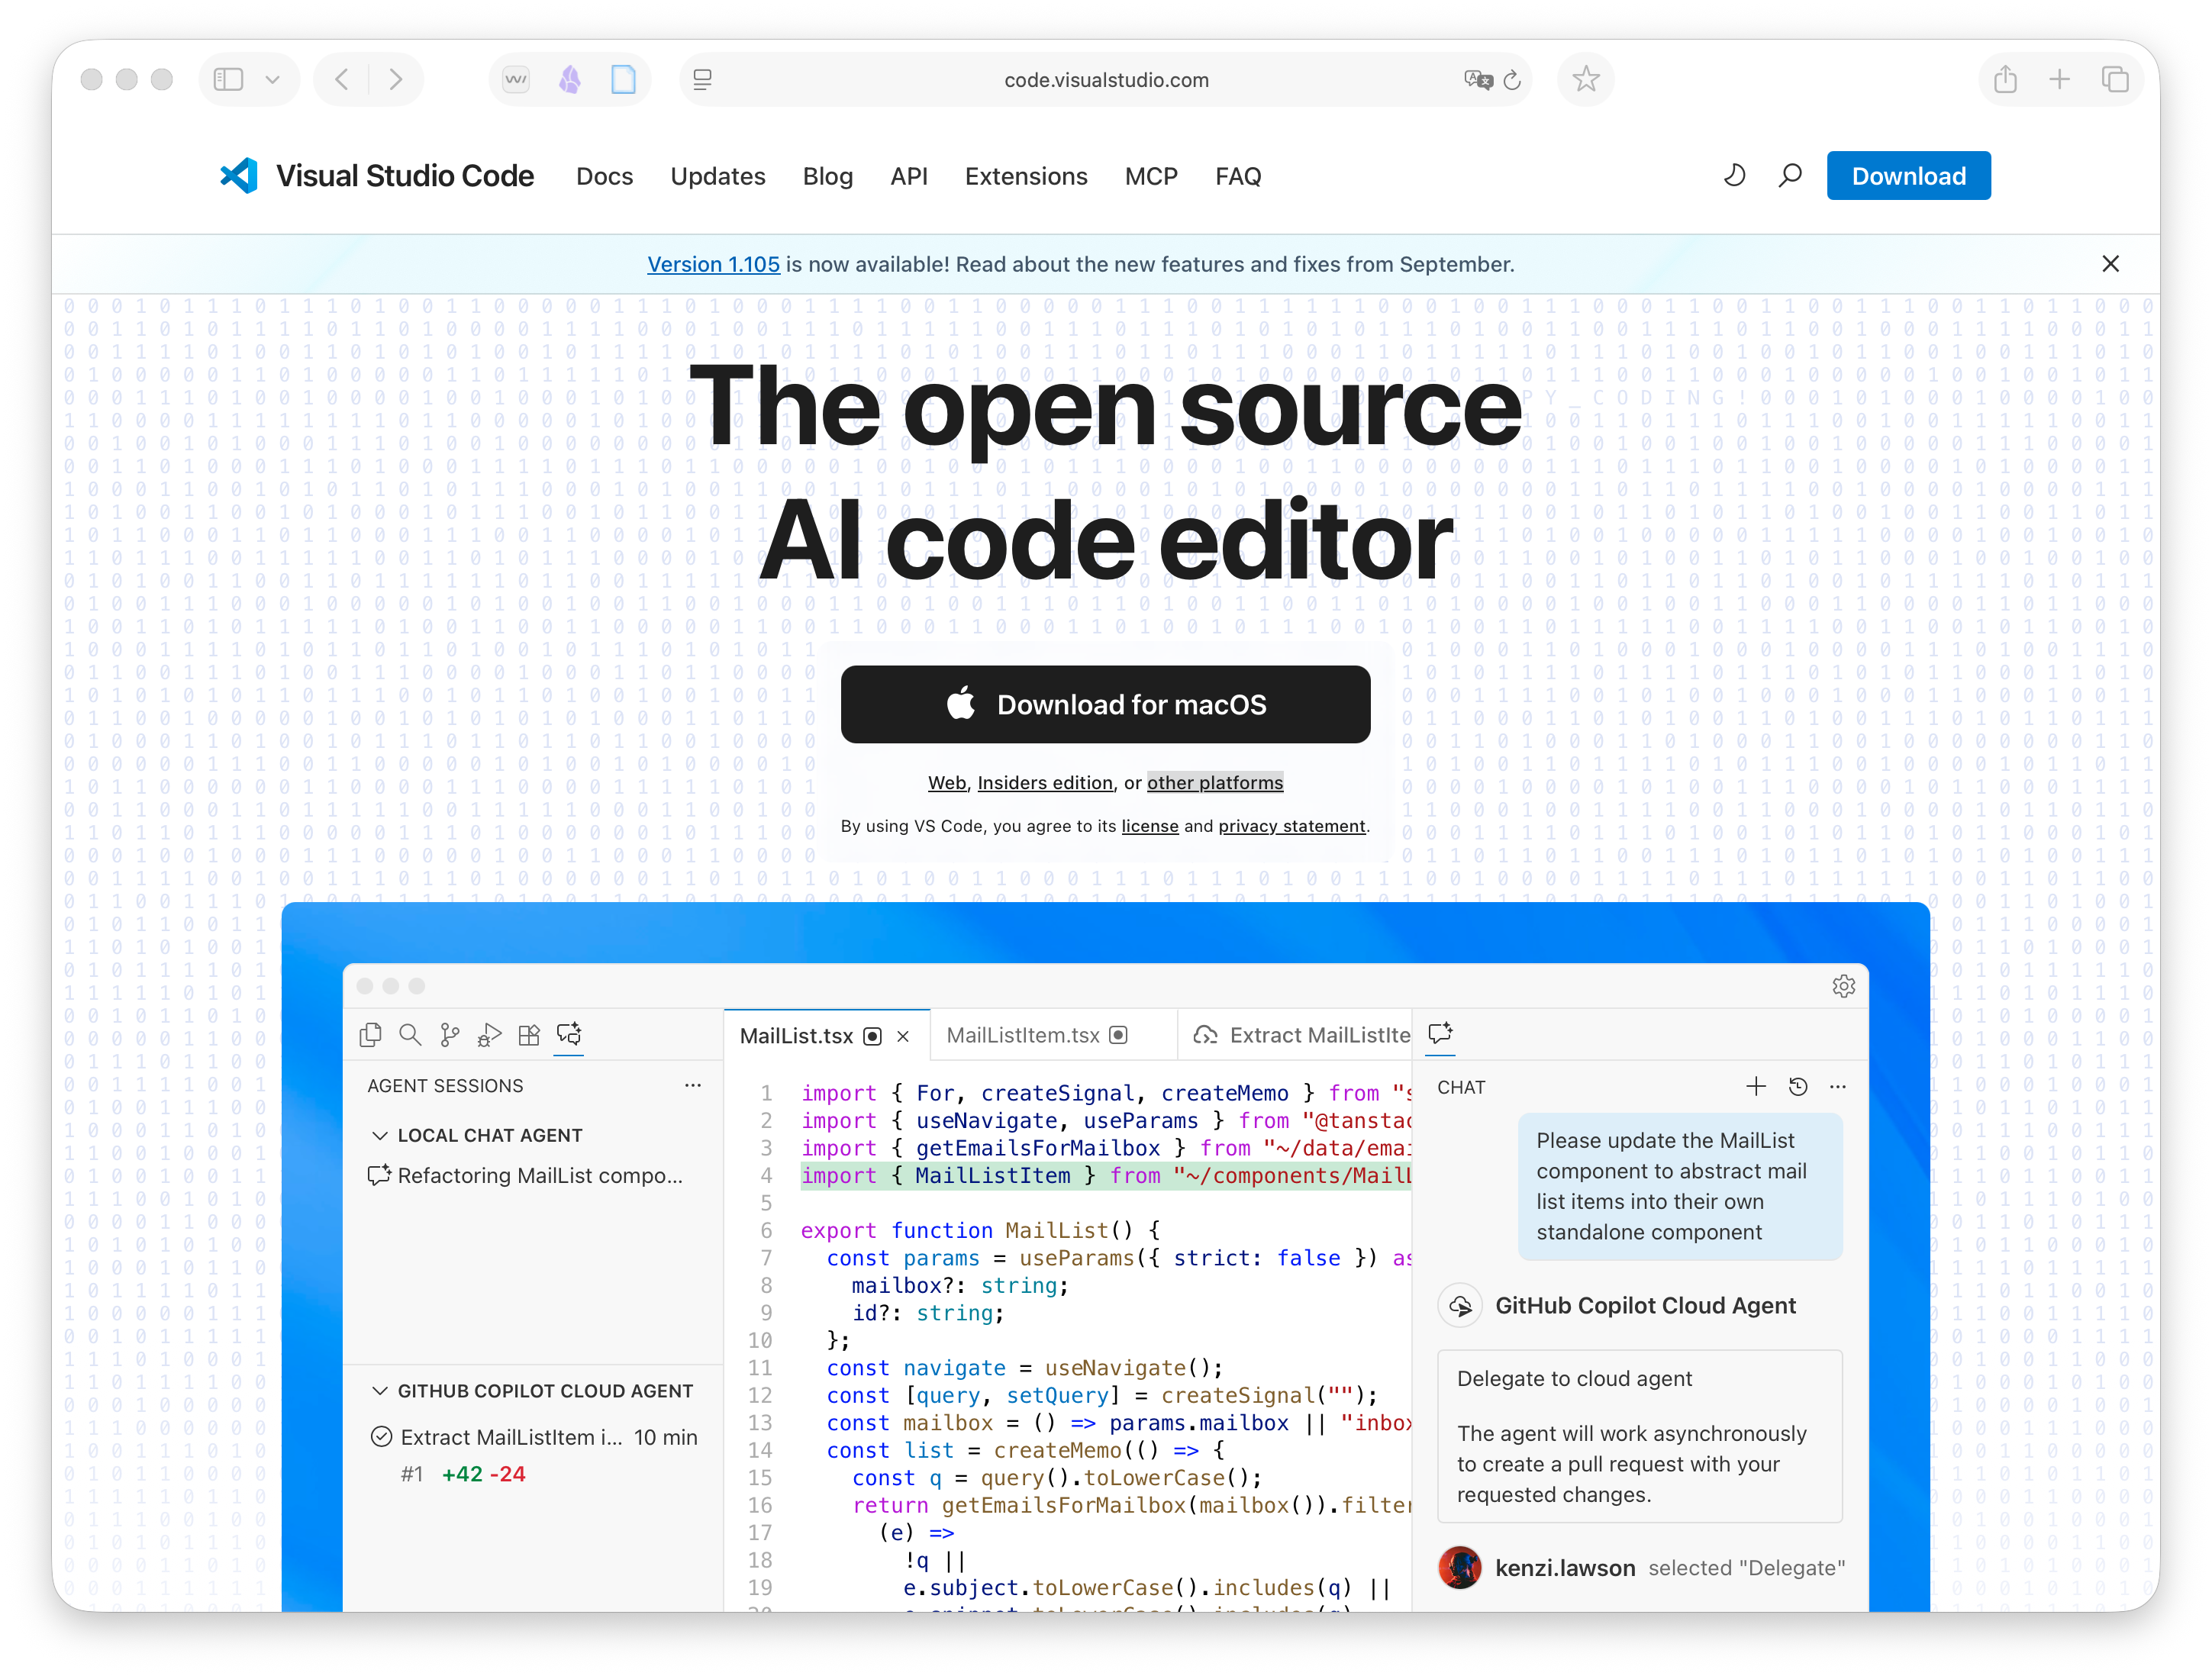Viewport: 2212px width, 1676px height.
Task: Click the settings gear in editor preview
Action: pyautogui.click(x=1843, y=986)
